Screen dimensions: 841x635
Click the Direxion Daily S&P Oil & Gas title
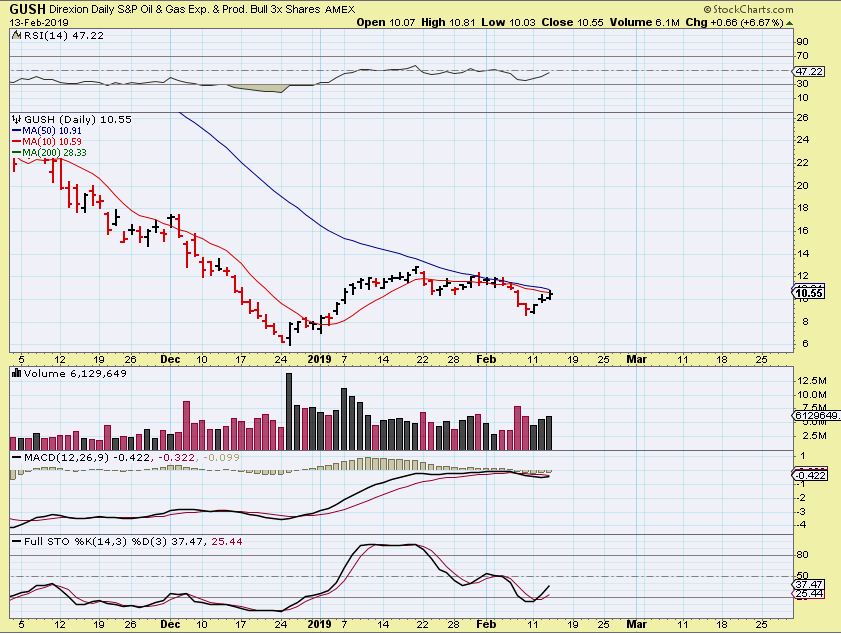[185, 10]
